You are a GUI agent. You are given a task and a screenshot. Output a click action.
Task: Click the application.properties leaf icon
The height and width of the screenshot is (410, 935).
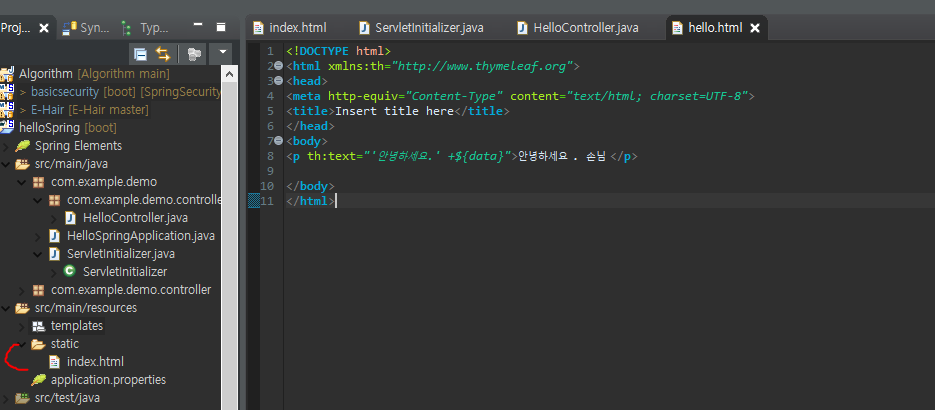pyautogui.click(x=38, y=380)
